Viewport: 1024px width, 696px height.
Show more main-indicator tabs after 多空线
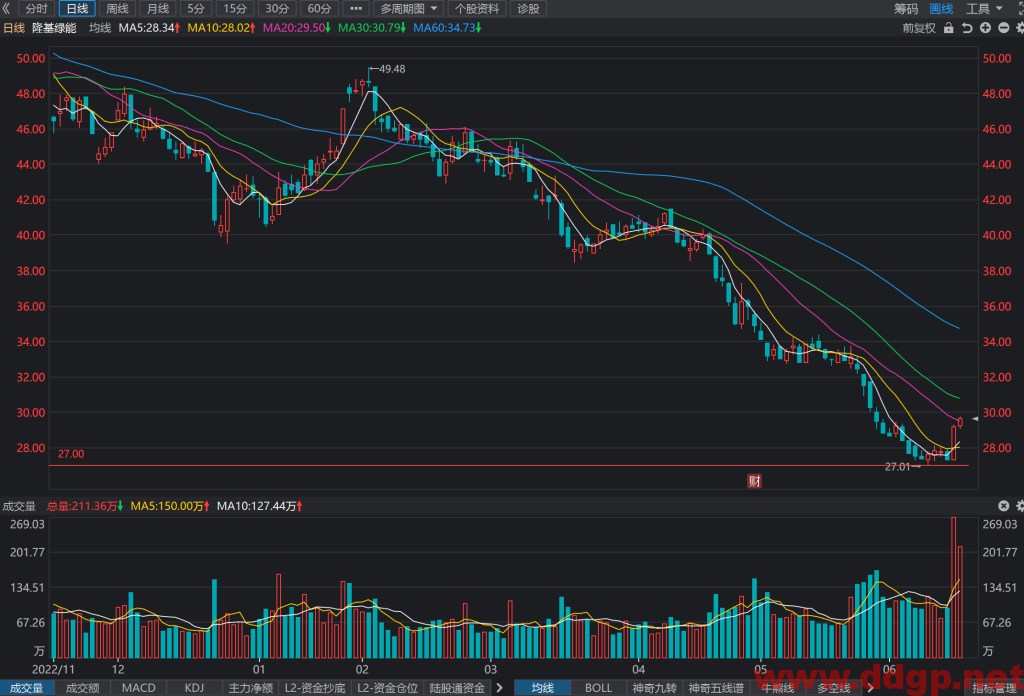tap(870, 688)
